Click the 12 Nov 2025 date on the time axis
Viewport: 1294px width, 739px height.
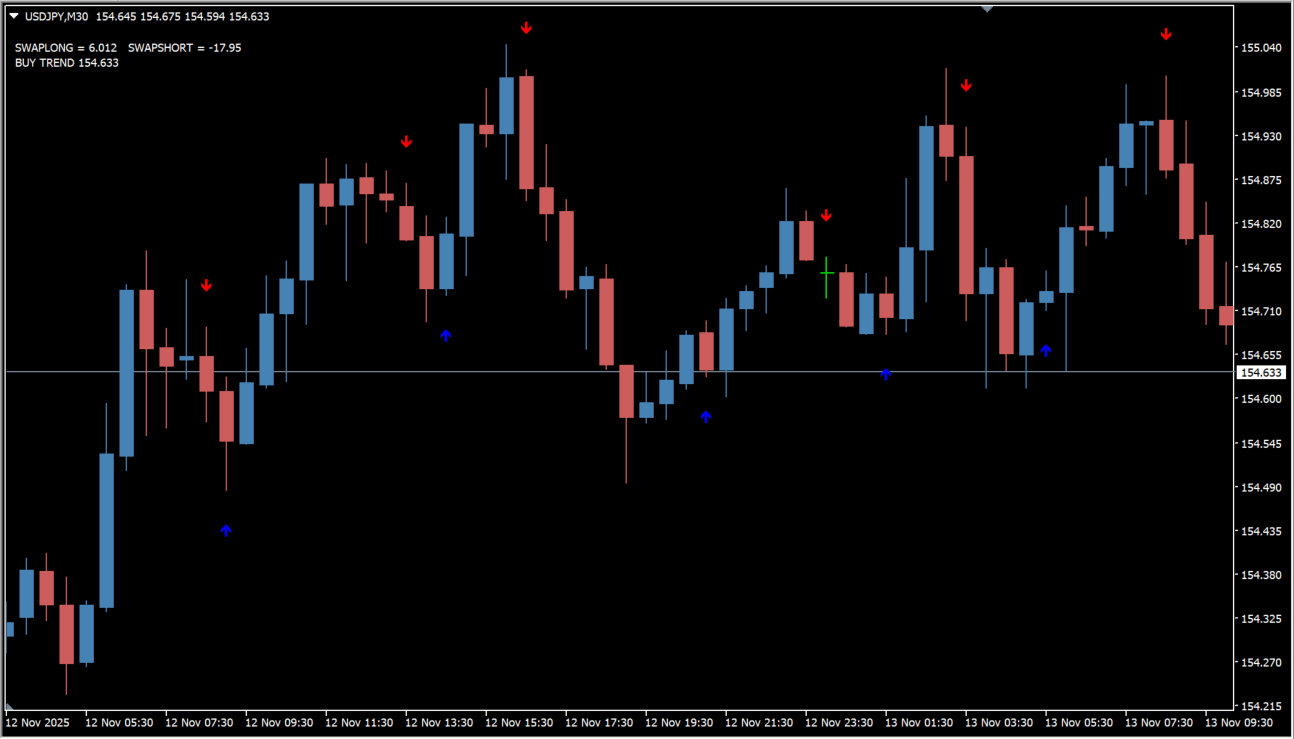pos(38,722)
